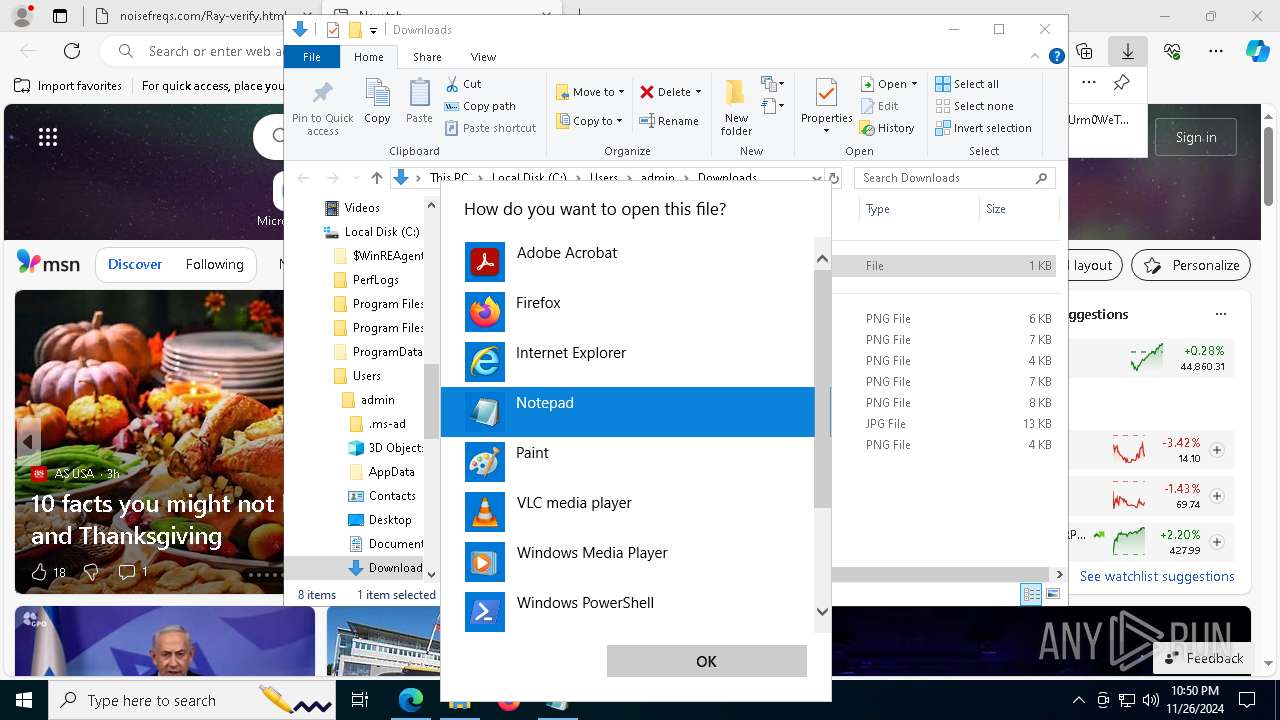Screen dimensions: 1280x720
Task: Select Videos in the navigation tree
Action: 362,208
